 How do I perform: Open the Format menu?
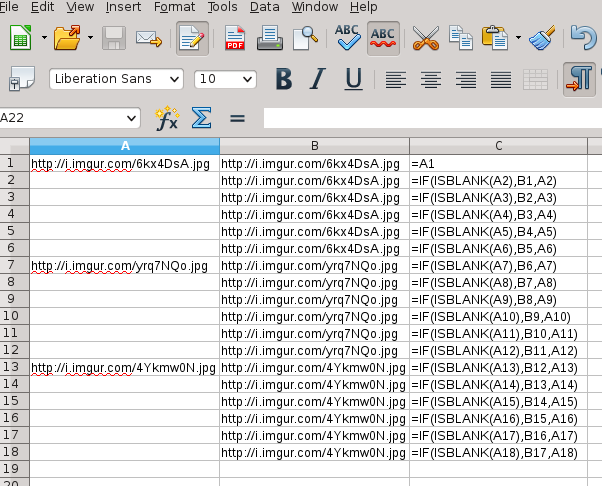(x=174, y=7)
